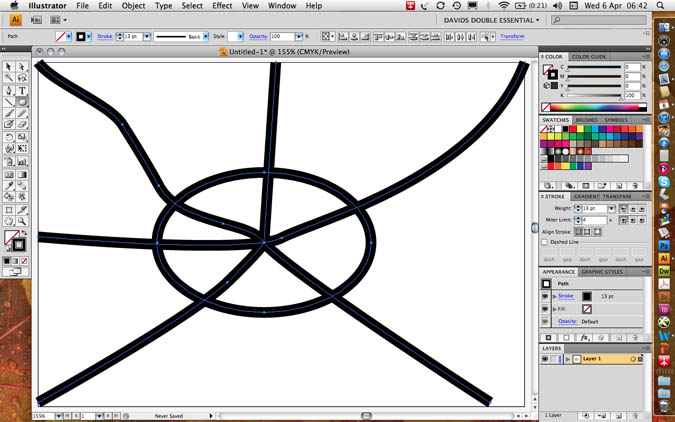Screen dimensions: 675x422
Task: Open the Effect menu
Action: pyautogui.click(x=222, y=6)
